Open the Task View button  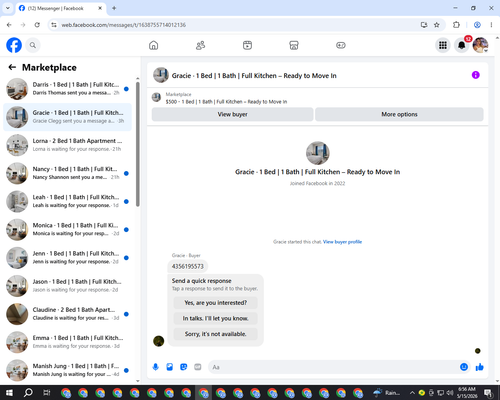click(47, 393)
